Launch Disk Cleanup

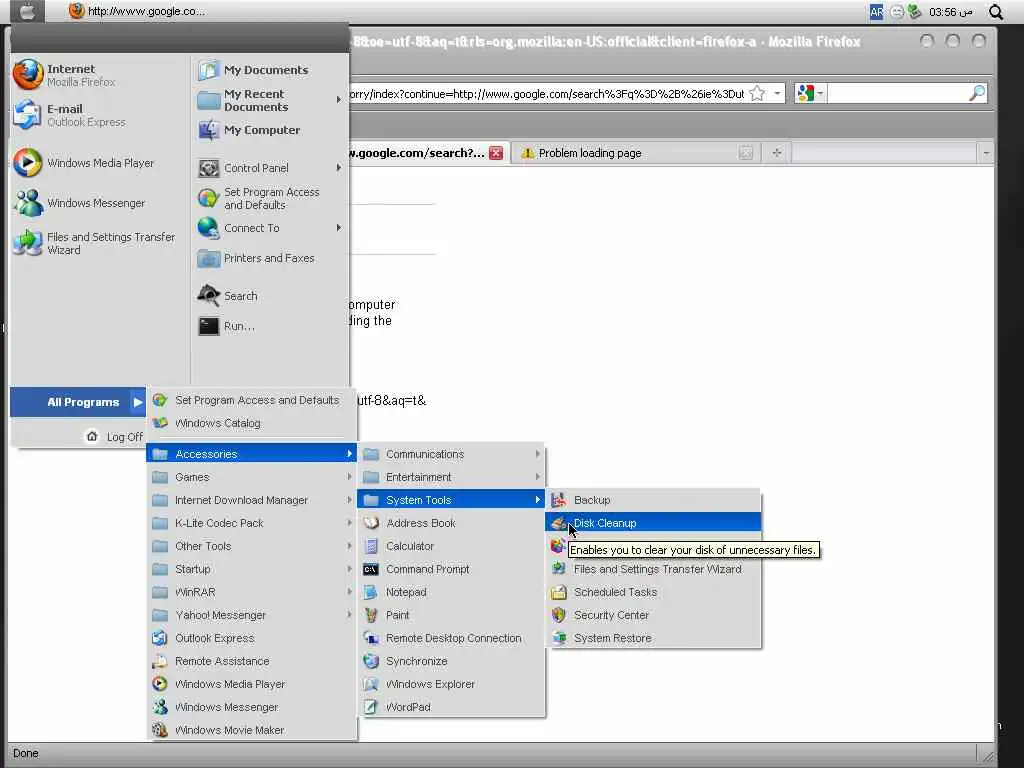[x=654, y=523]
